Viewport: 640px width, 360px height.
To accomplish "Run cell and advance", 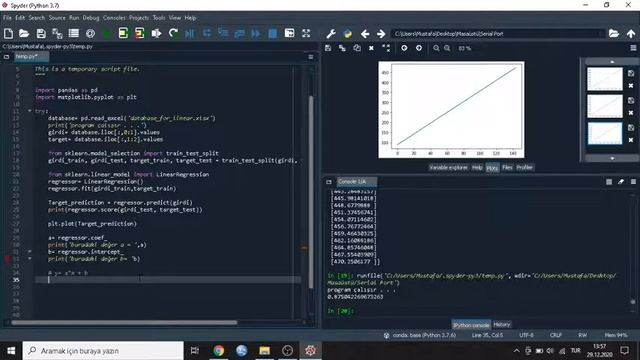I will (140, 33).
